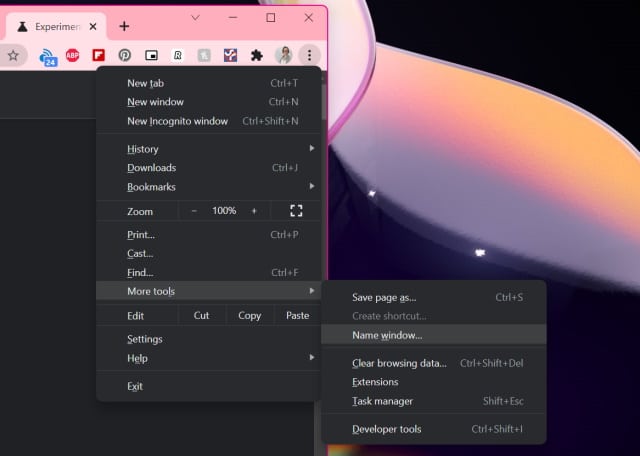
Task: Open the Extensions puzzle piece menu
Action: (x=256, y=56)
